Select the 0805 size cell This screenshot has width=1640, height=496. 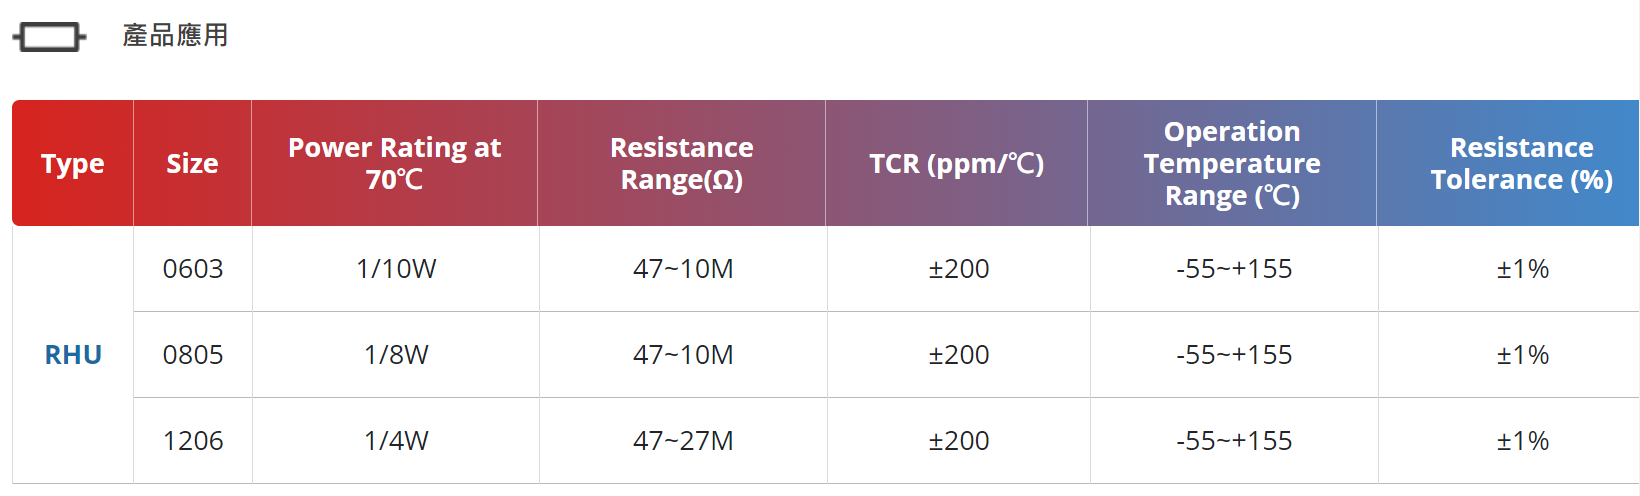click(193, 355)
